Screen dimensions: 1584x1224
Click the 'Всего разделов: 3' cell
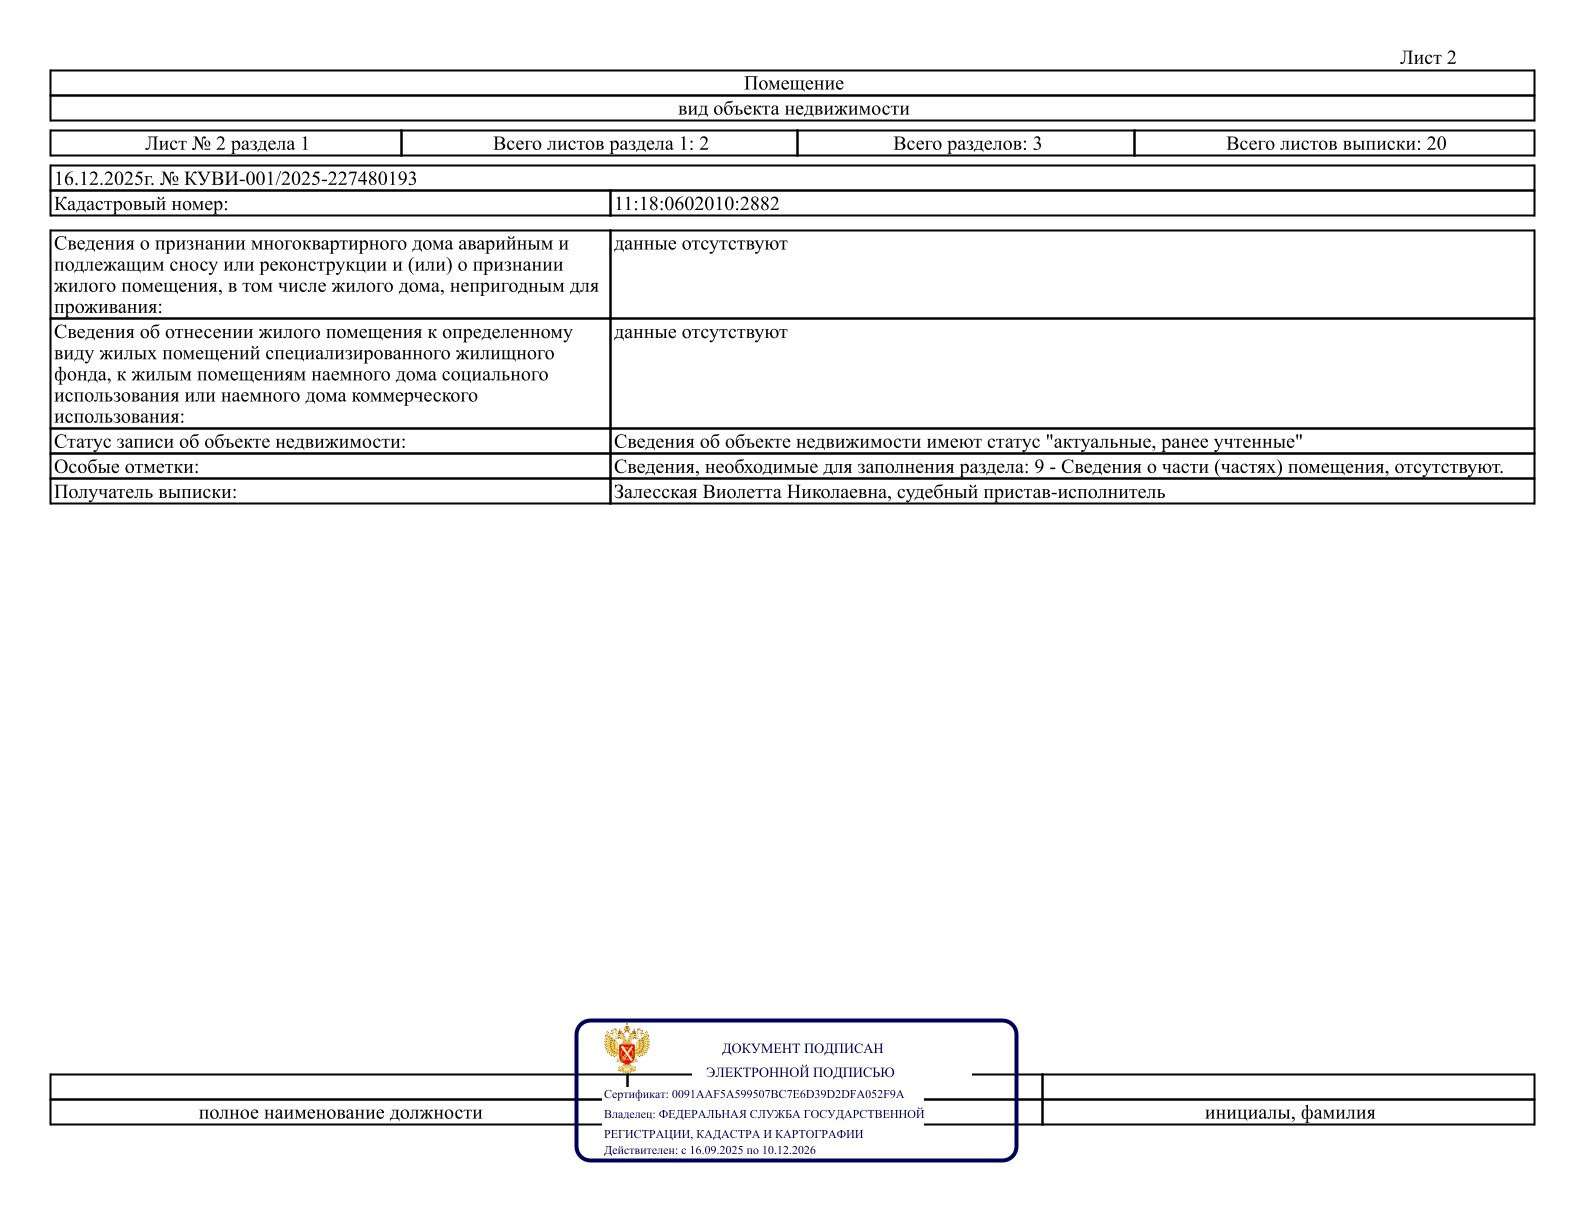point(967,143)
